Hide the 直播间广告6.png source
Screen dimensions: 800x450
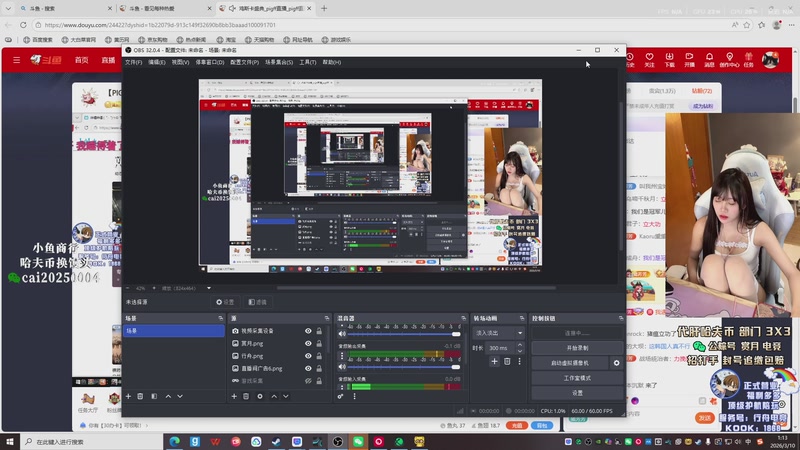point(308,368)
